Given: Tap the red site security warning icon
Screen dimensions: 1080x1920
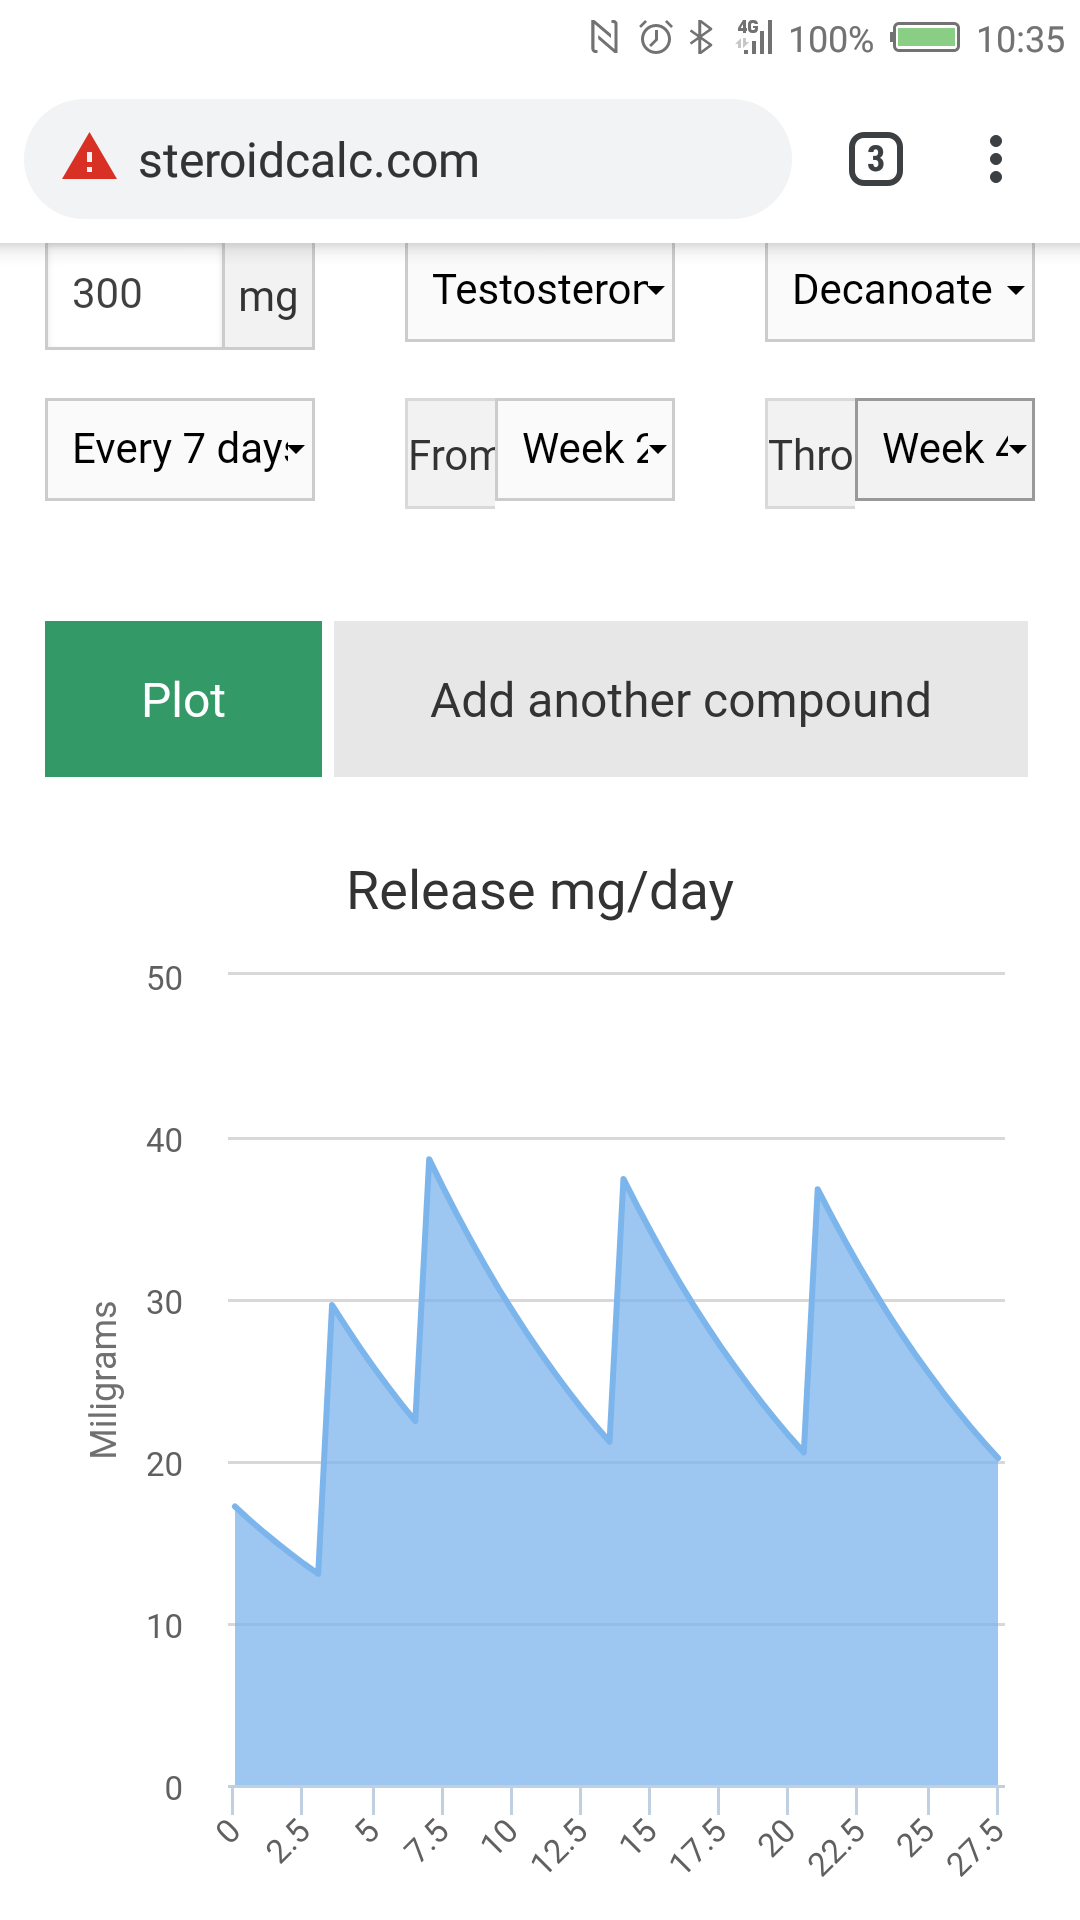Looking at the screenshot, I should [x=89, y=159].
